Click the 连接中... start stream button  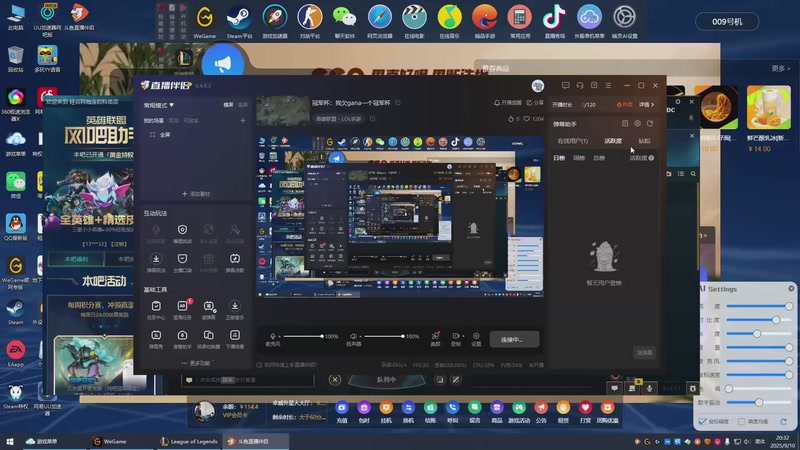[514, 339]
